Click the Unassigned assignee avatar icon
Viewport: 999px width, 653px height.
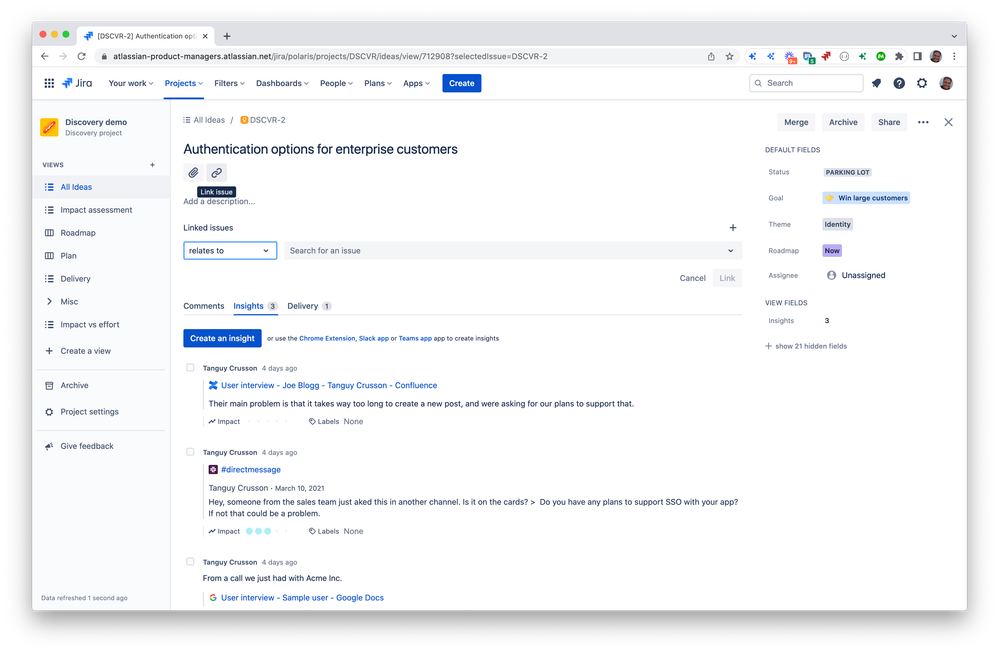click(x=831, y=275)
